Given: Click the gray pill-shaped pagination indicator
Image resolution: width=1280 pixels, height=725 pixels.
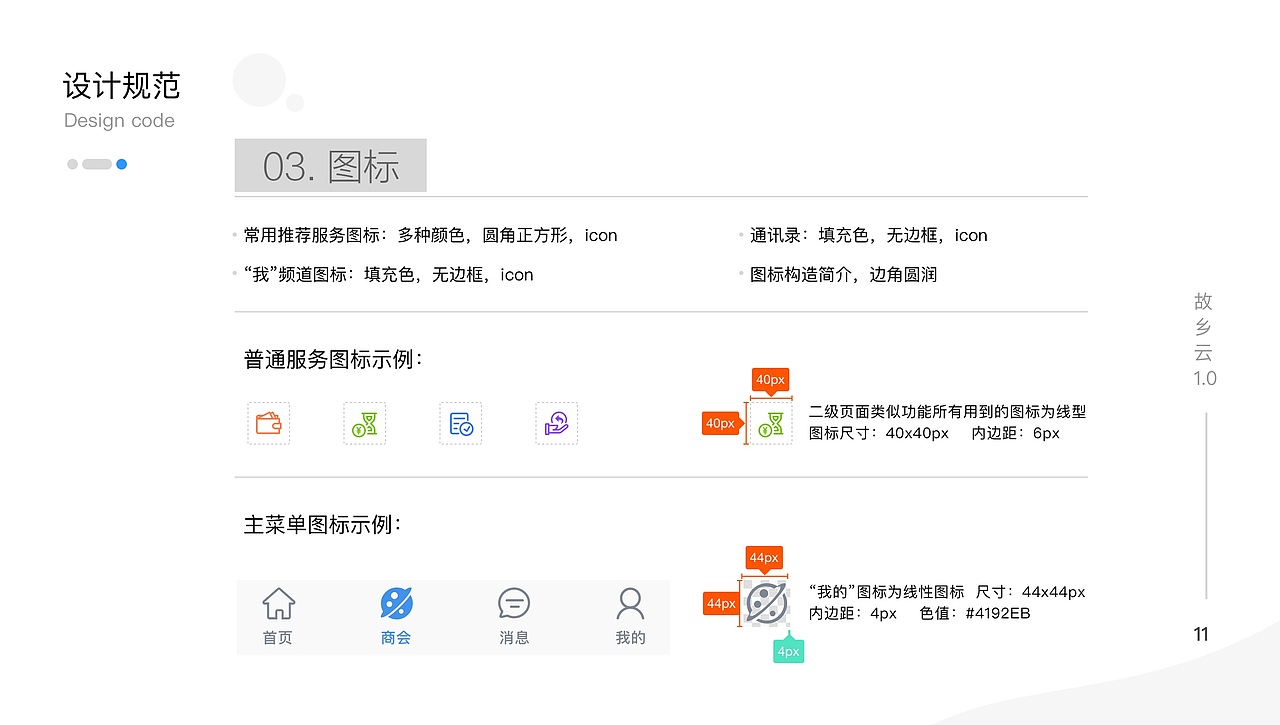Looking at the screenshot, I should [x=97, y=164].
